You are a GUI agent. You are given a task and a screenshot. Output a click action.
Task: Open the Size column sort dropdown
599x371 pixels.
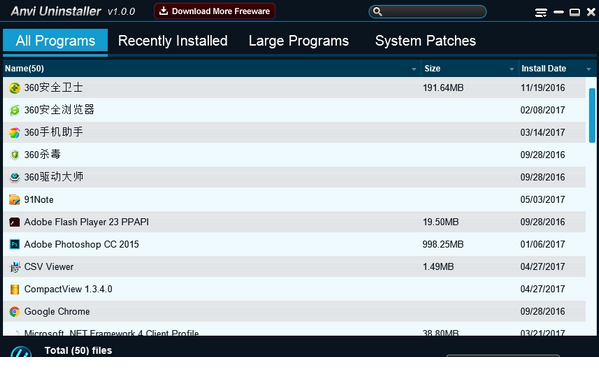coord(512,69)
